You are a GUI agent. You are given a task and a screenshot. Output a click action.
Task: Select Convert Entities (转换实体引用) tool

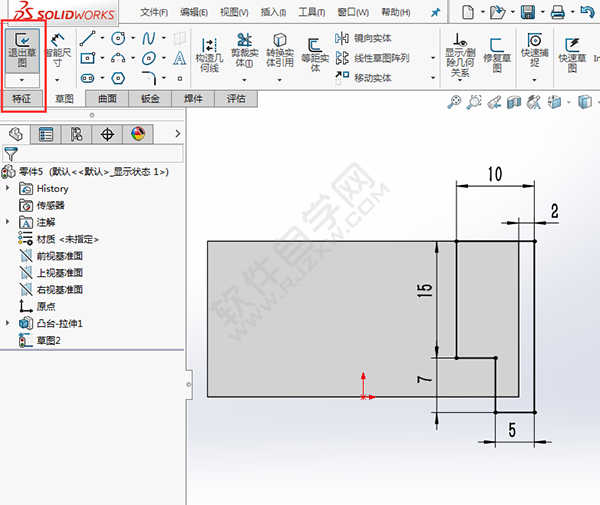280,50
